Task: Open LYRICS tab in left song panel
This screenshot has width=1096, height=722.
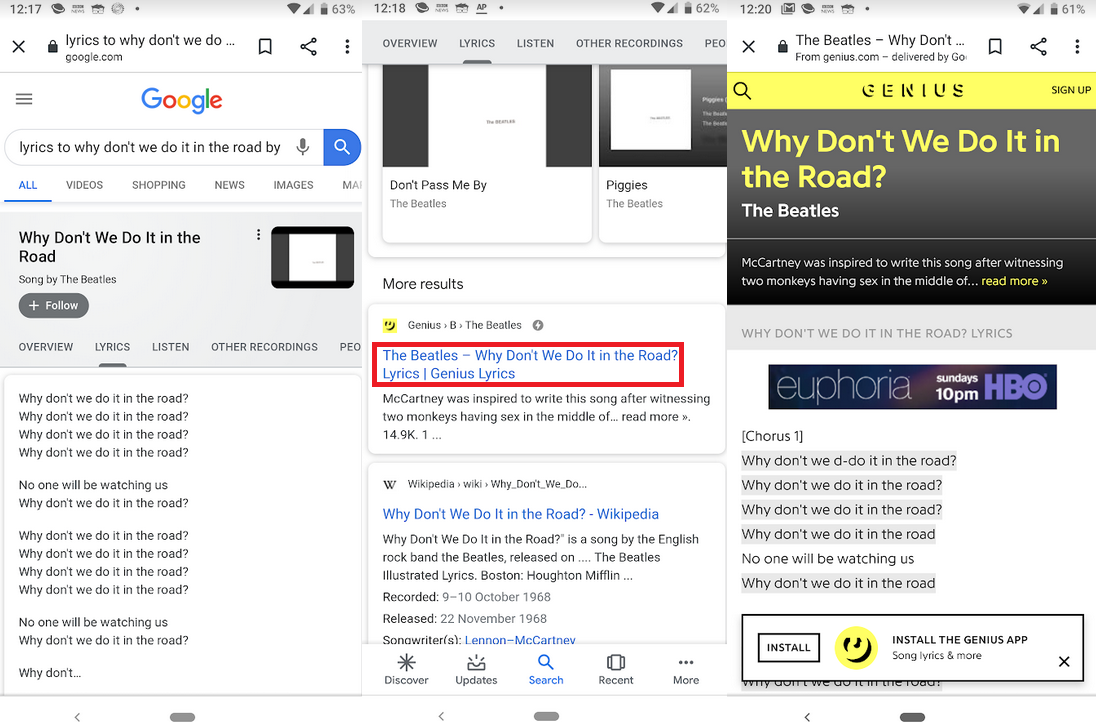Action: click(x=113, y=347)
